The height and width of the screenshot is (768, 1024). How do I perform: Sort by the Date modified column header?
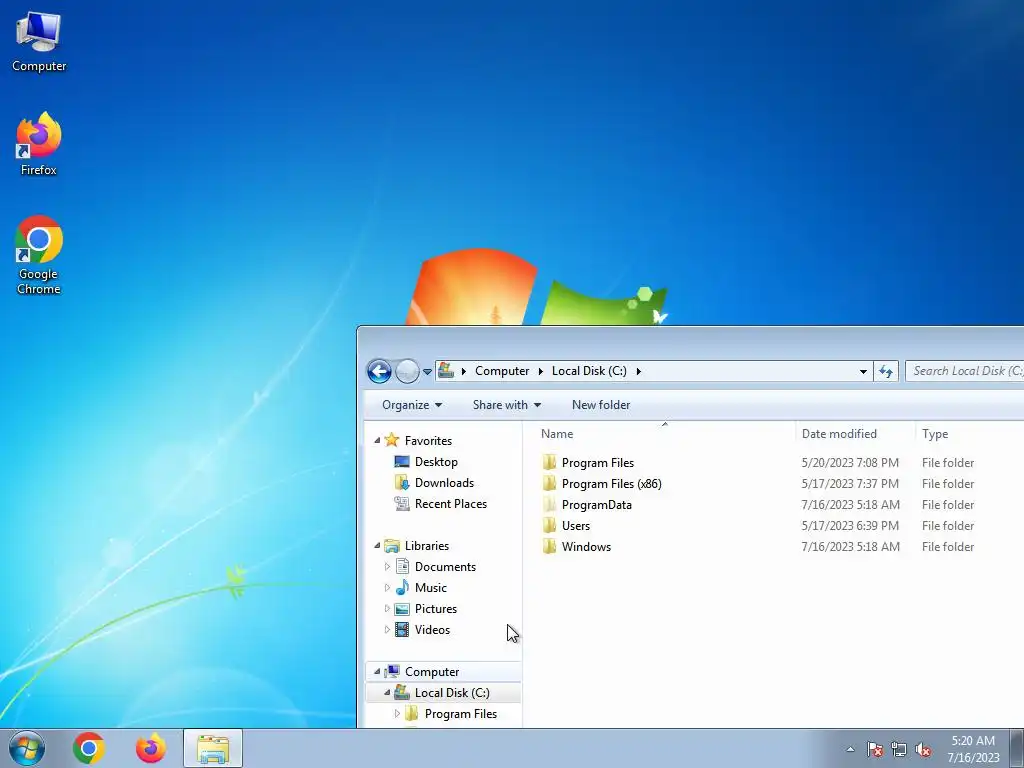(856, 434)
